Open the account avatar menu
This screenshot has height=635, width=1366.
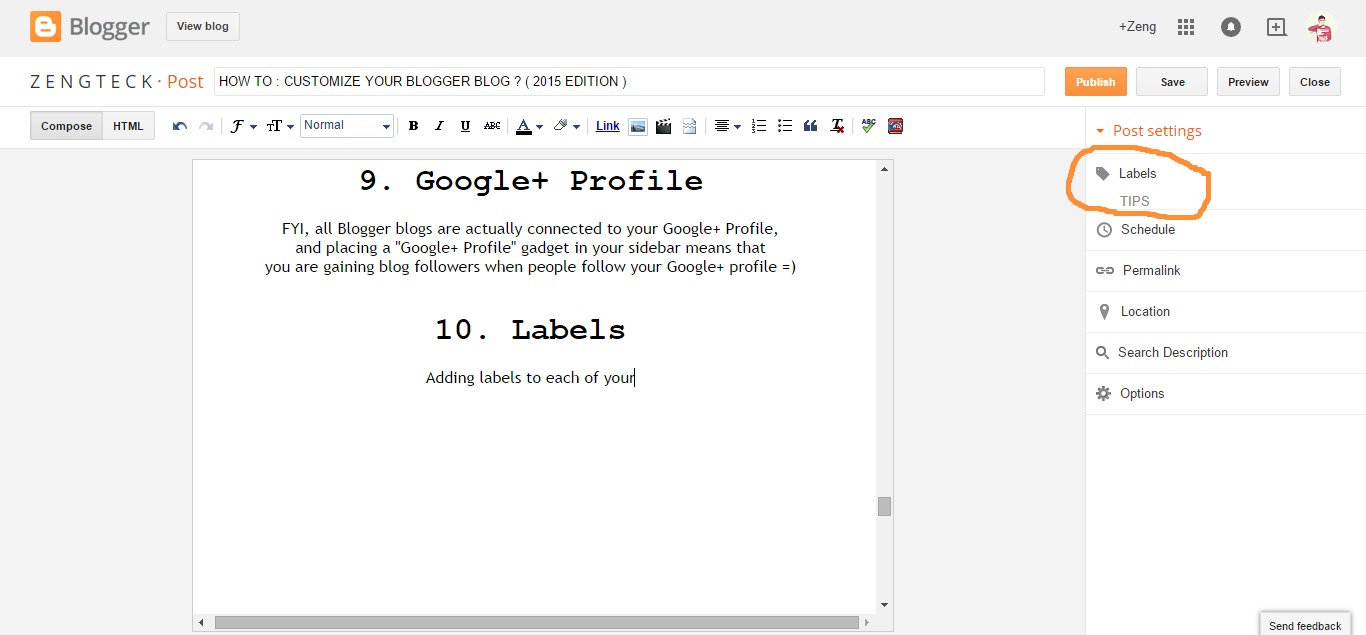(x=1322, y=27)
